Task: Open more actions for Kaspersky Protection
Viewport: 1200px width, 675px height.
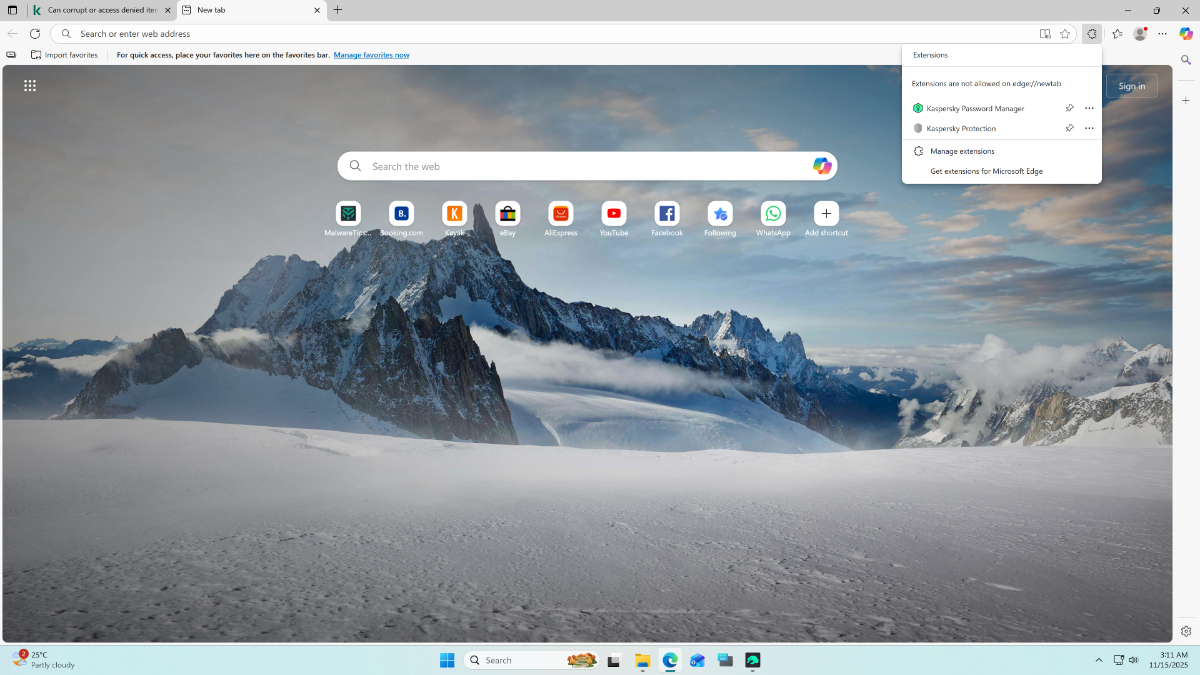Action: [x=1089, y=128]
